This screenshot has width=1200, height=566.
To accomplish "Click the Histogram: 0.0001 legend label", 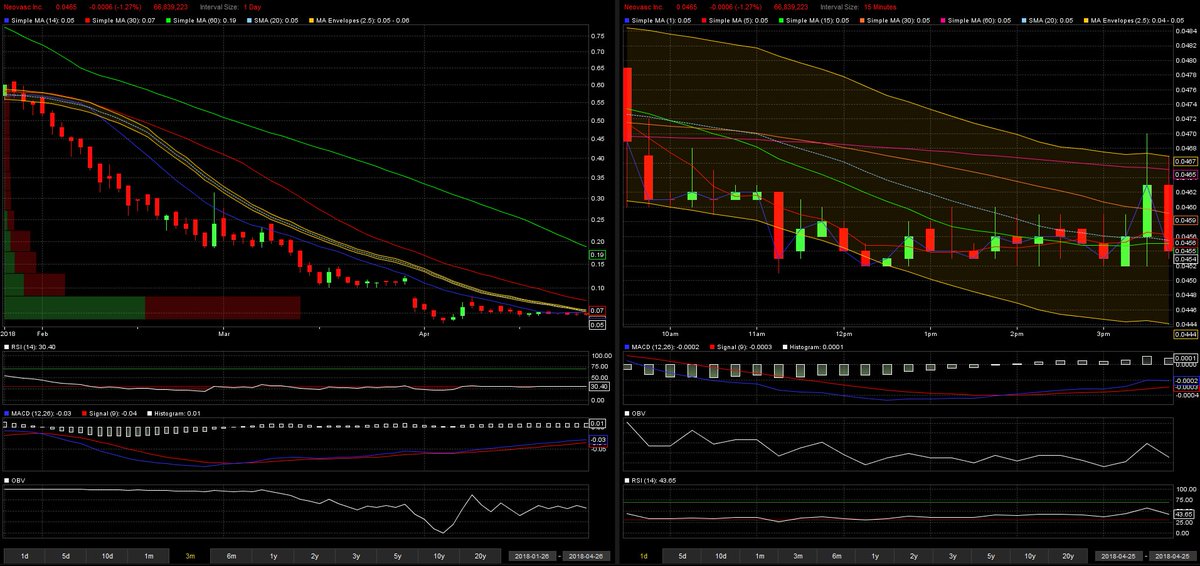I will coord(816,347).
